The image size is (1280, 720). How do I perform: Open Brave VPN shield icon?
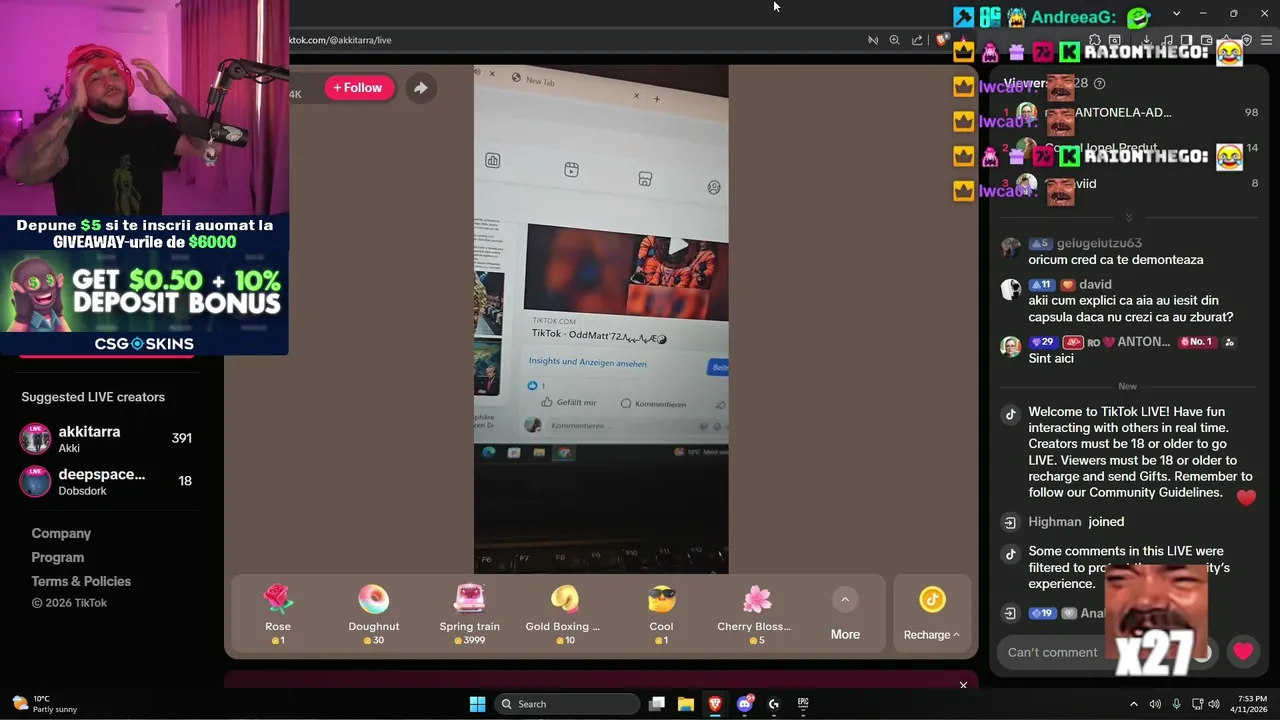[x=1246, y=40]
